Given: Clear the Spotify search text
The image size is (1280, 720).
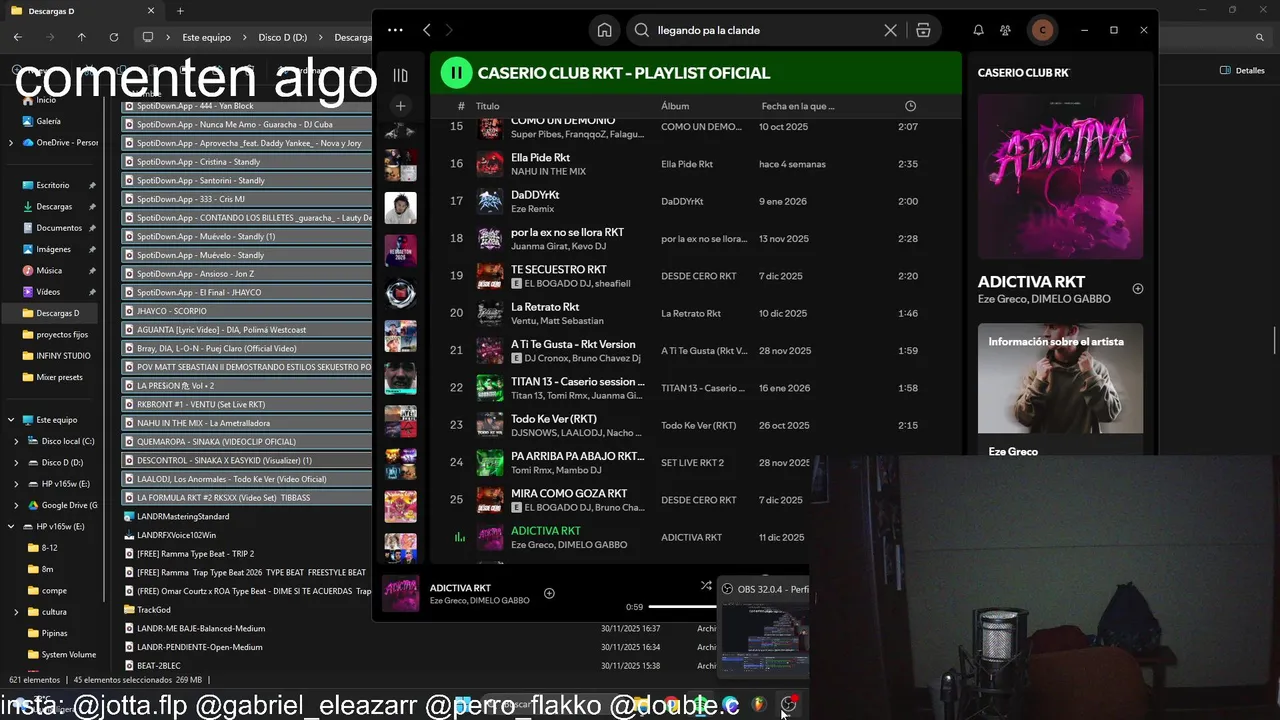Looking at the screenshot, I should click(890, 30).
